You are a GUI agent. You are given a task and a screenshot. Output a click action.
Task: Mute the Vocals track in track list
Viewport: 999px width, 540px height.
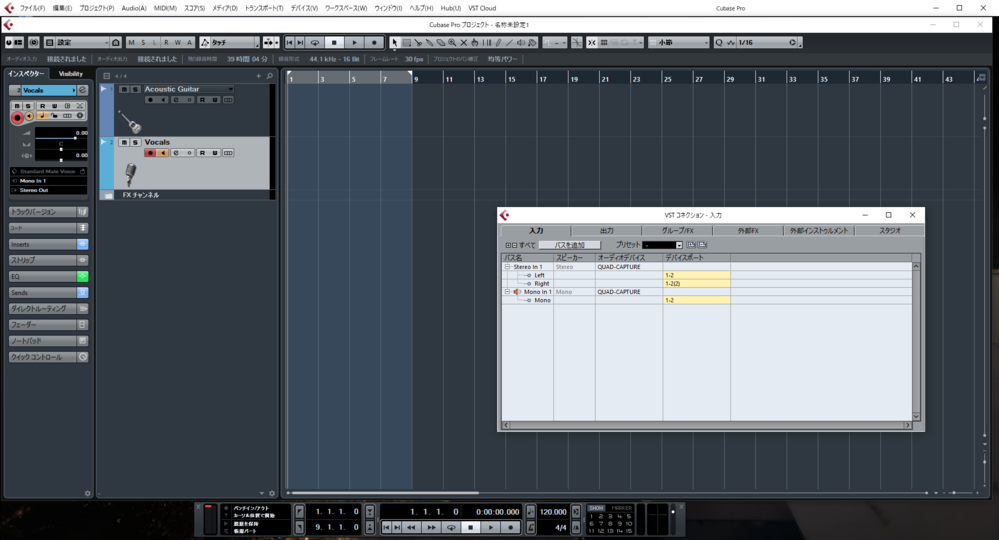[x=124, y=142]
